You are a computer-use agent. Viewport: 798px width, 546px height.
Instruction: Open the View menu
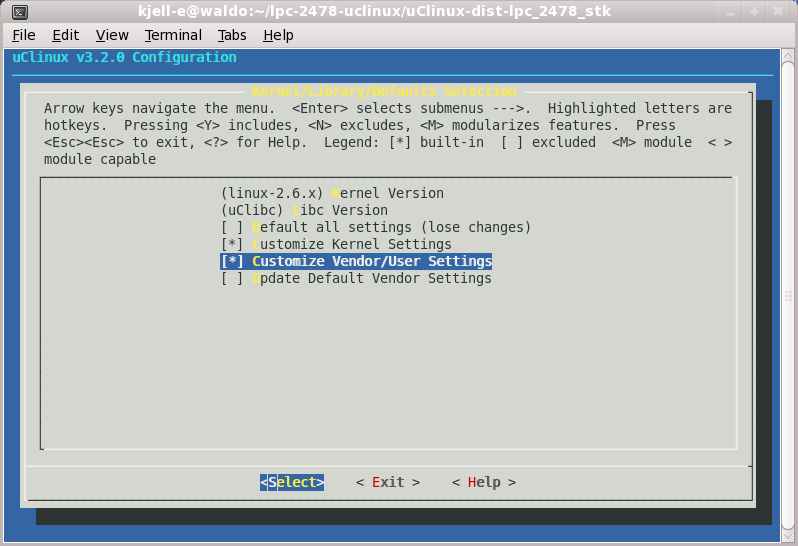tap(112, 35)
